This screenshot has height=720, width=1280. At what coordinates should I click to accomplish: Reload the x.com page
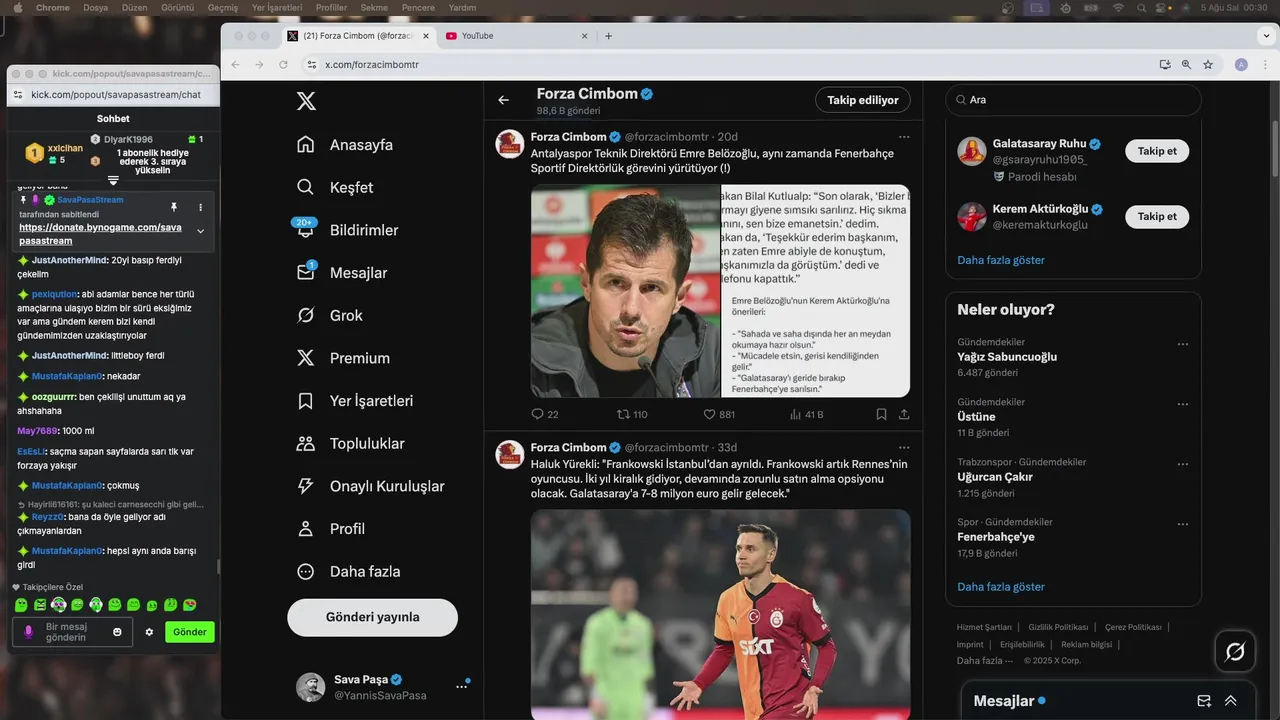284,64
